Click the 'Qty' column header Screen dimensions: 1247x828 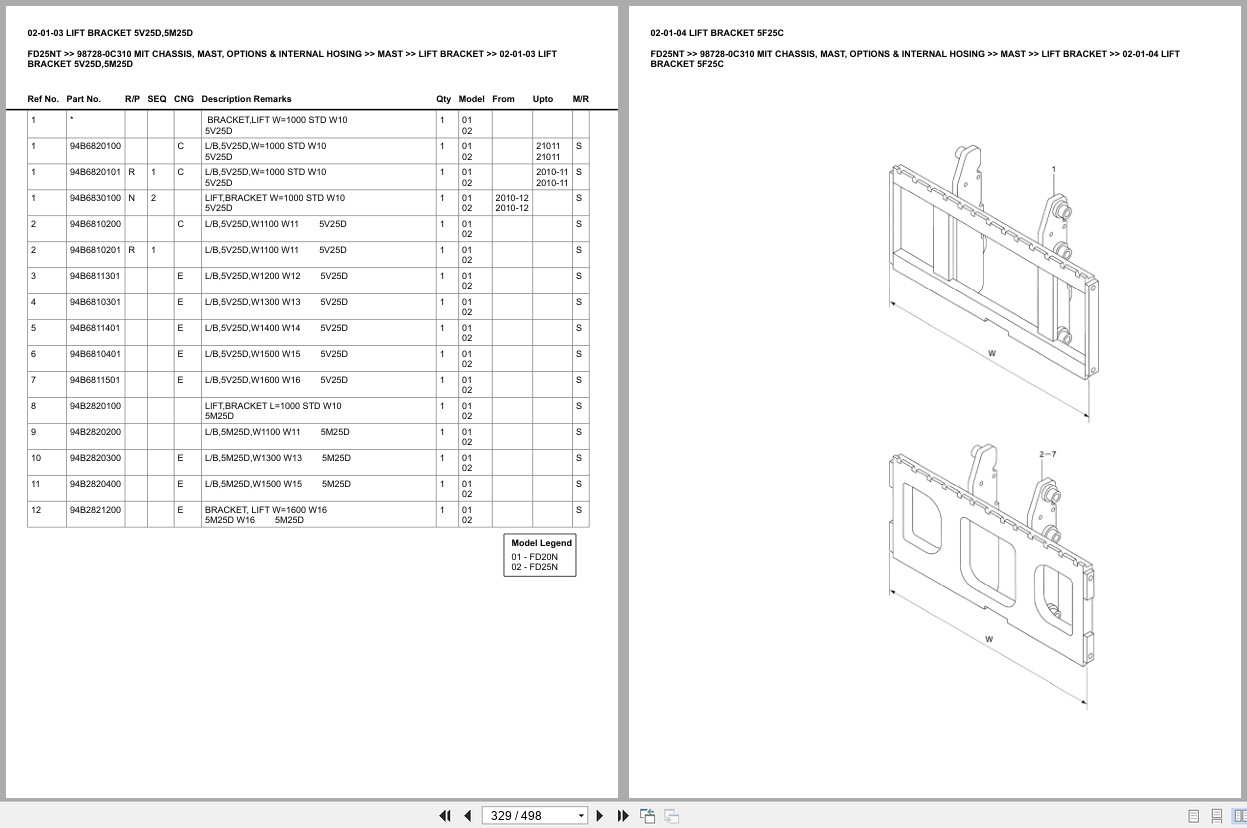tap(443, 99)
